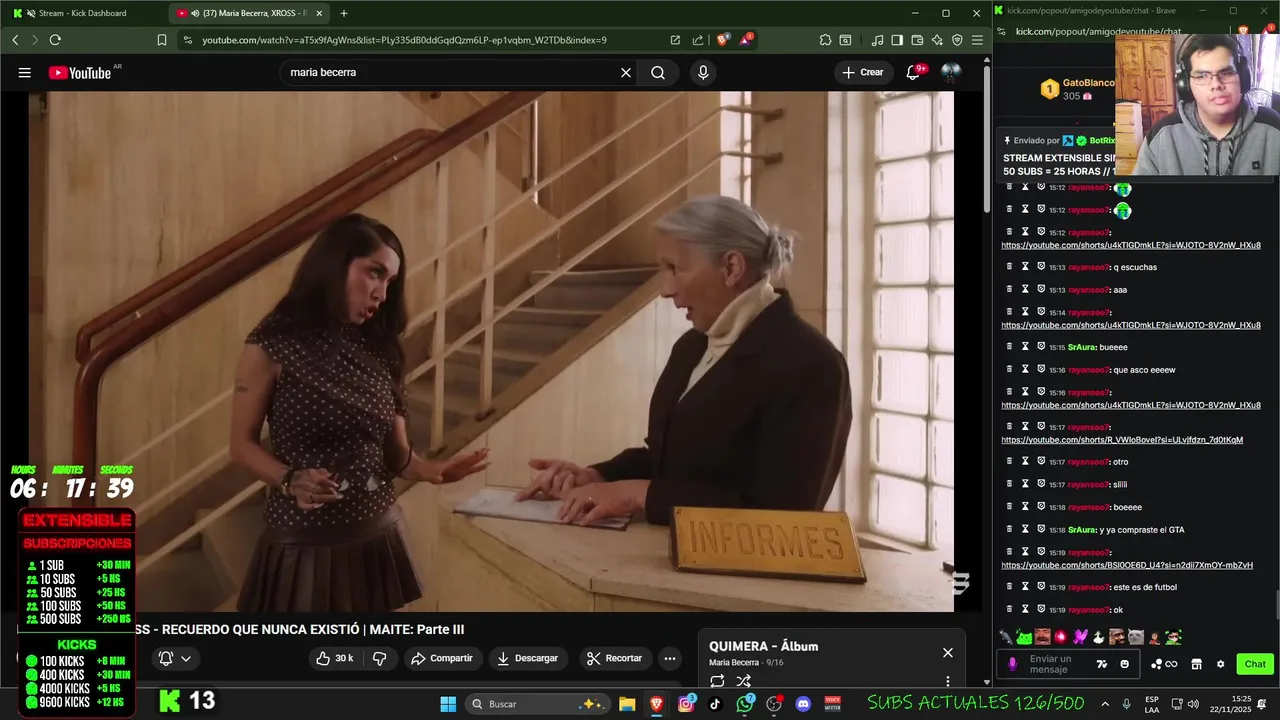Open Brave Rewards triangle icon
The height and width of the screenshot is (720, 1280).
pyautogui.click(x=746, y=40)
